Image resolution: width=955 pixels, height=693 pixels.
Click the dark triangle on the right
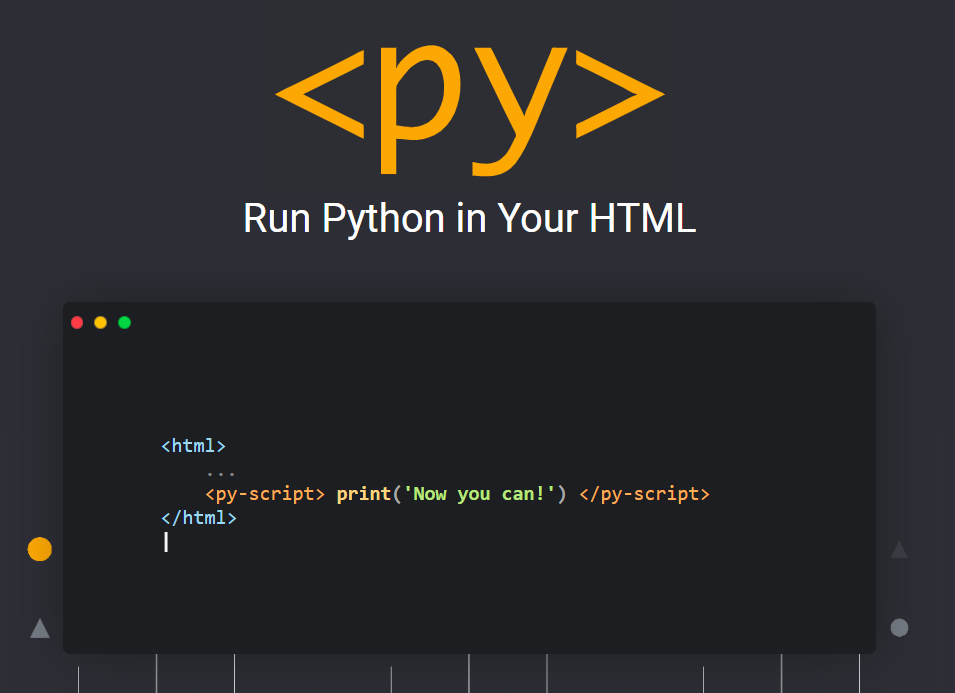(899, 550)
